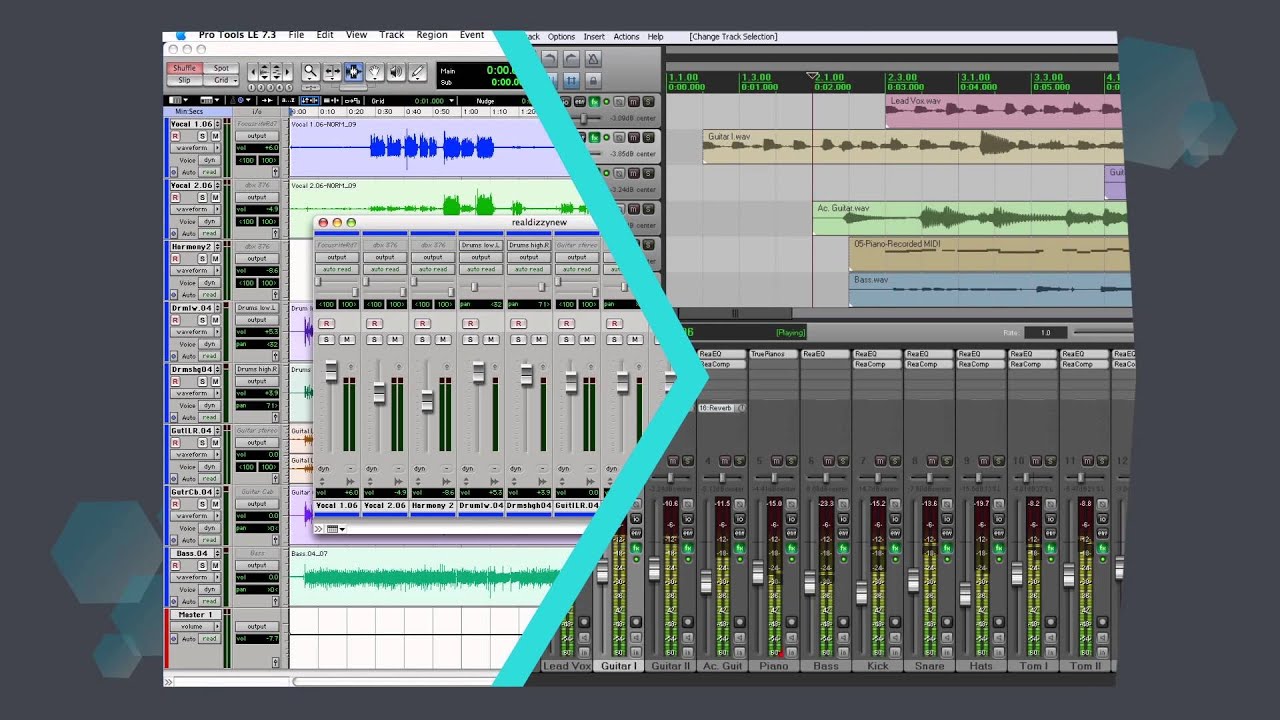1280x720 pixels.
Task: Solo the Vocal 1.06 track in edit window
Action: click(x=202, y=136)
